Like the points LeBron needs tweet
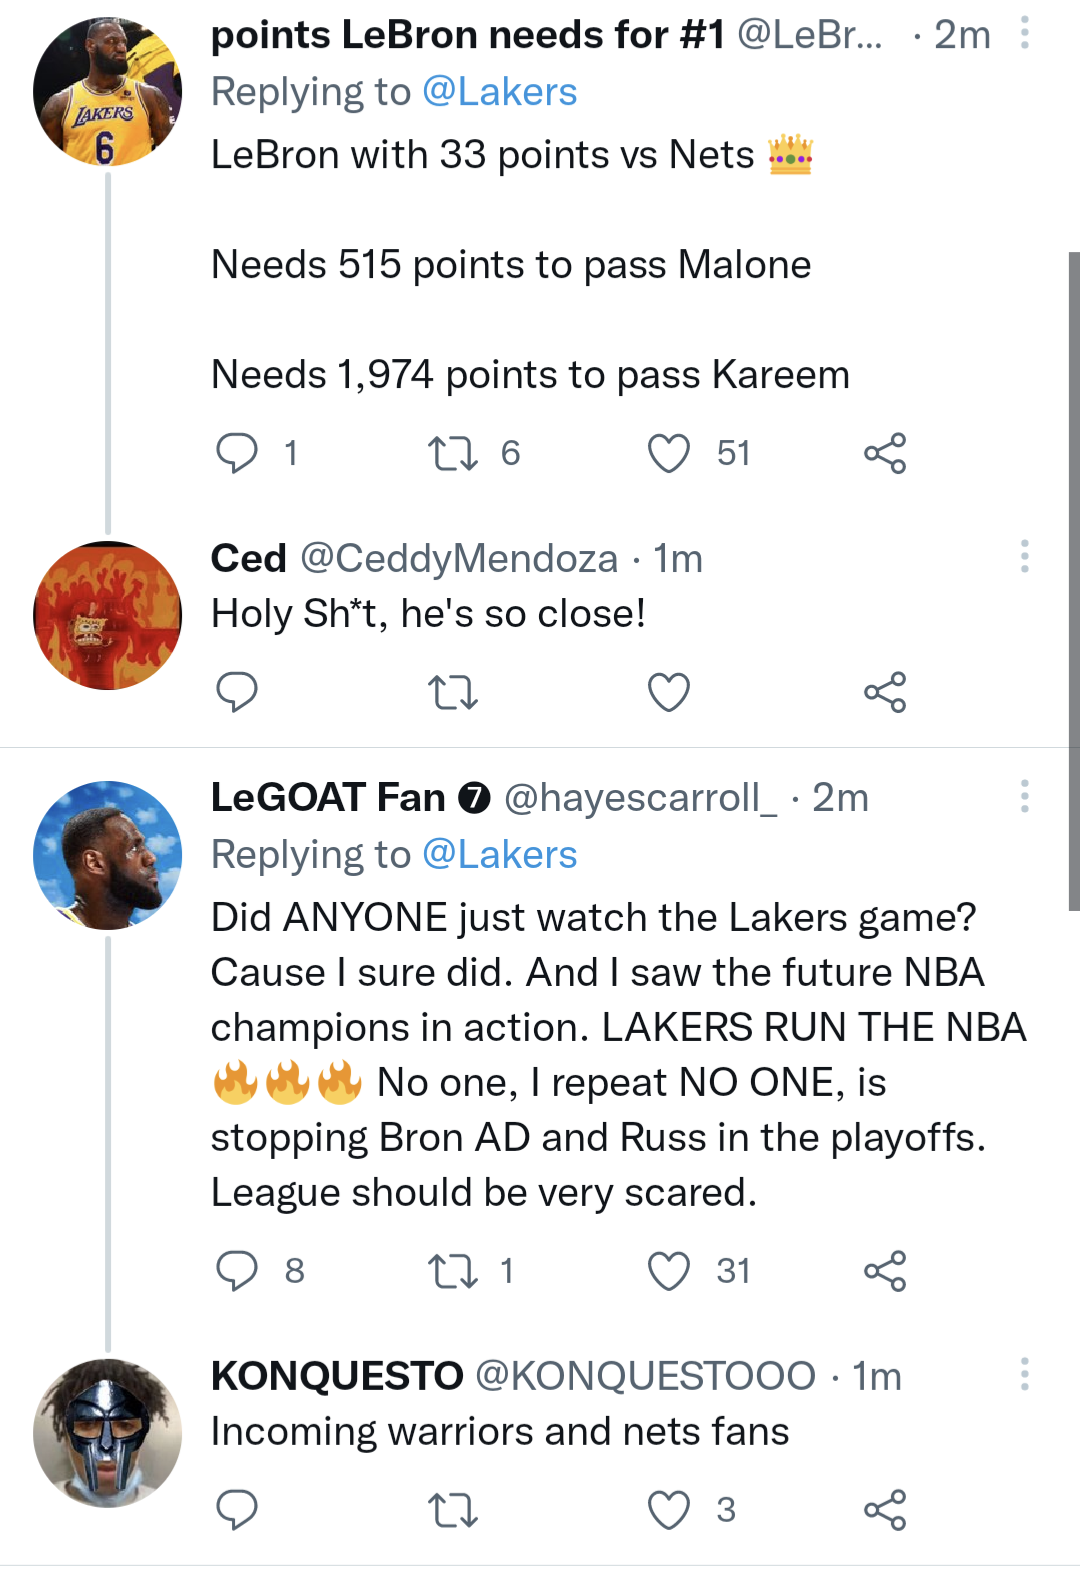The width and height of the screenshot is (1080, 1572). click(x=670, y=453)
